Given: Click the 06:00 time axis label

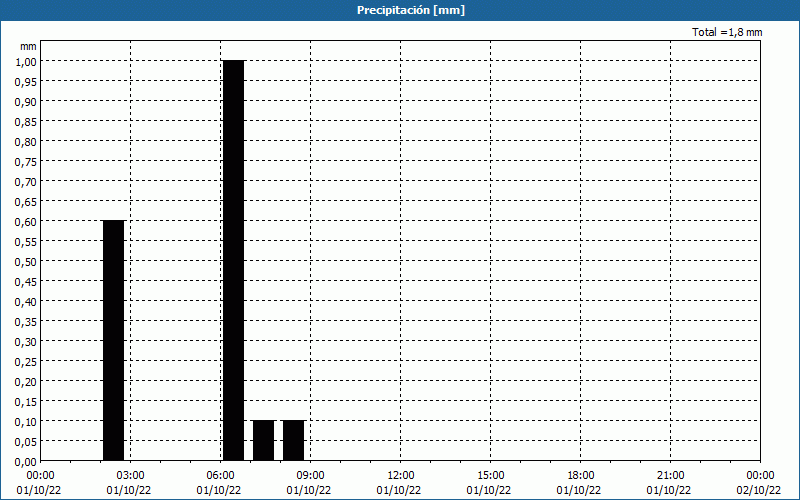Looking at the screenshot, I should [220, 476].
